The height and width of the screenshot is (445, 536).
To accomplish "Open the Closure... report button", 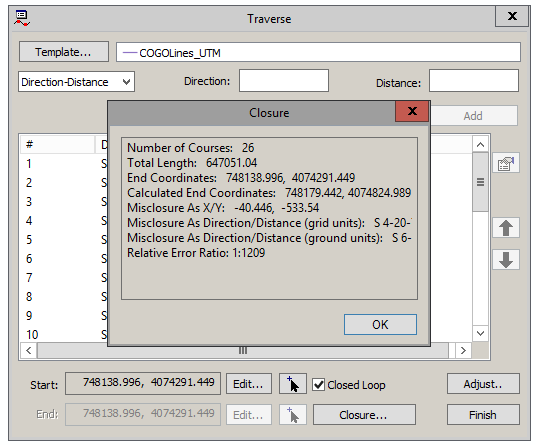I will [x=364, y=415].
